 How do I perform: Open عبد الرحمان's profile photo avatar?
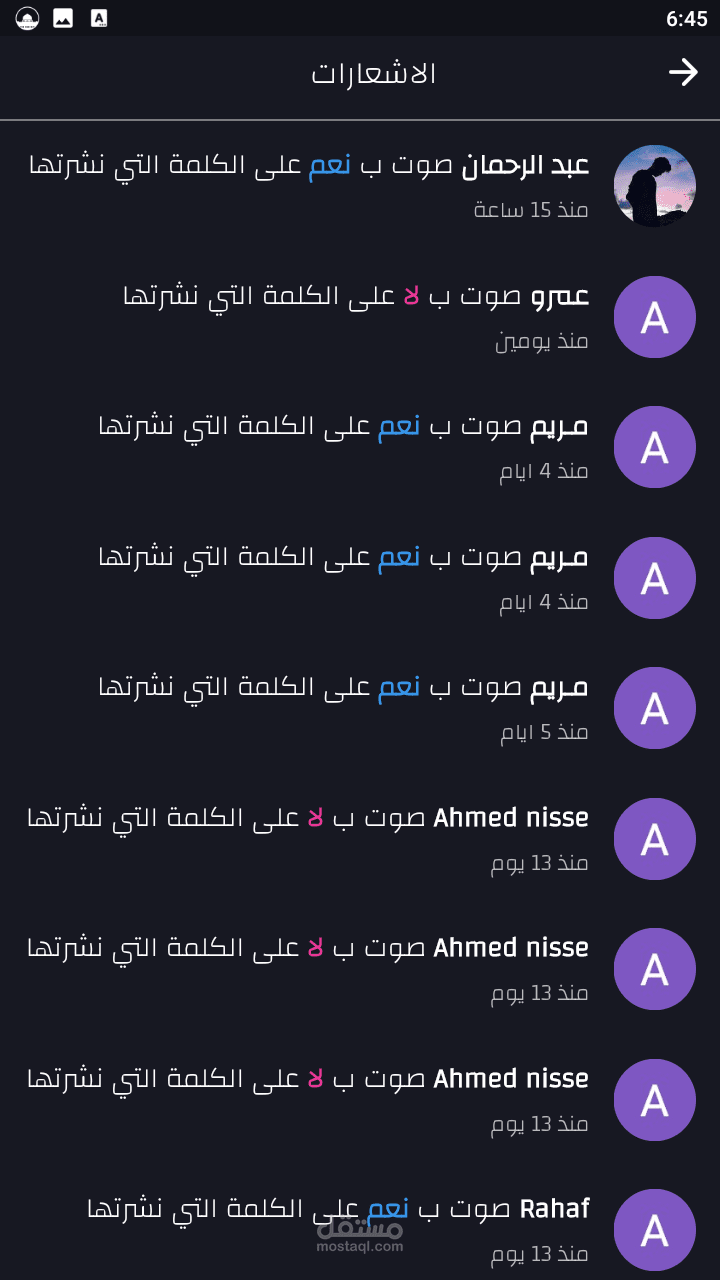click(x=654, y=186)
